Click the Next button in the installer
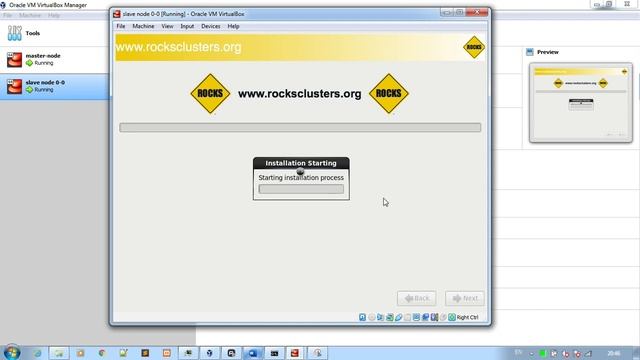This screenshot has height=360, width=640. pos(465,298)
